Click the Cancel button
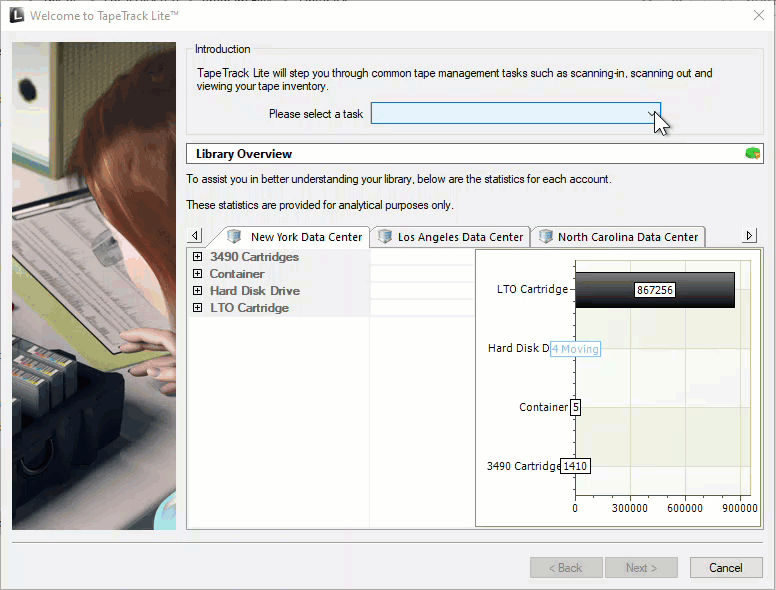This screenshot has height=590, width=776. pos(726,567)
